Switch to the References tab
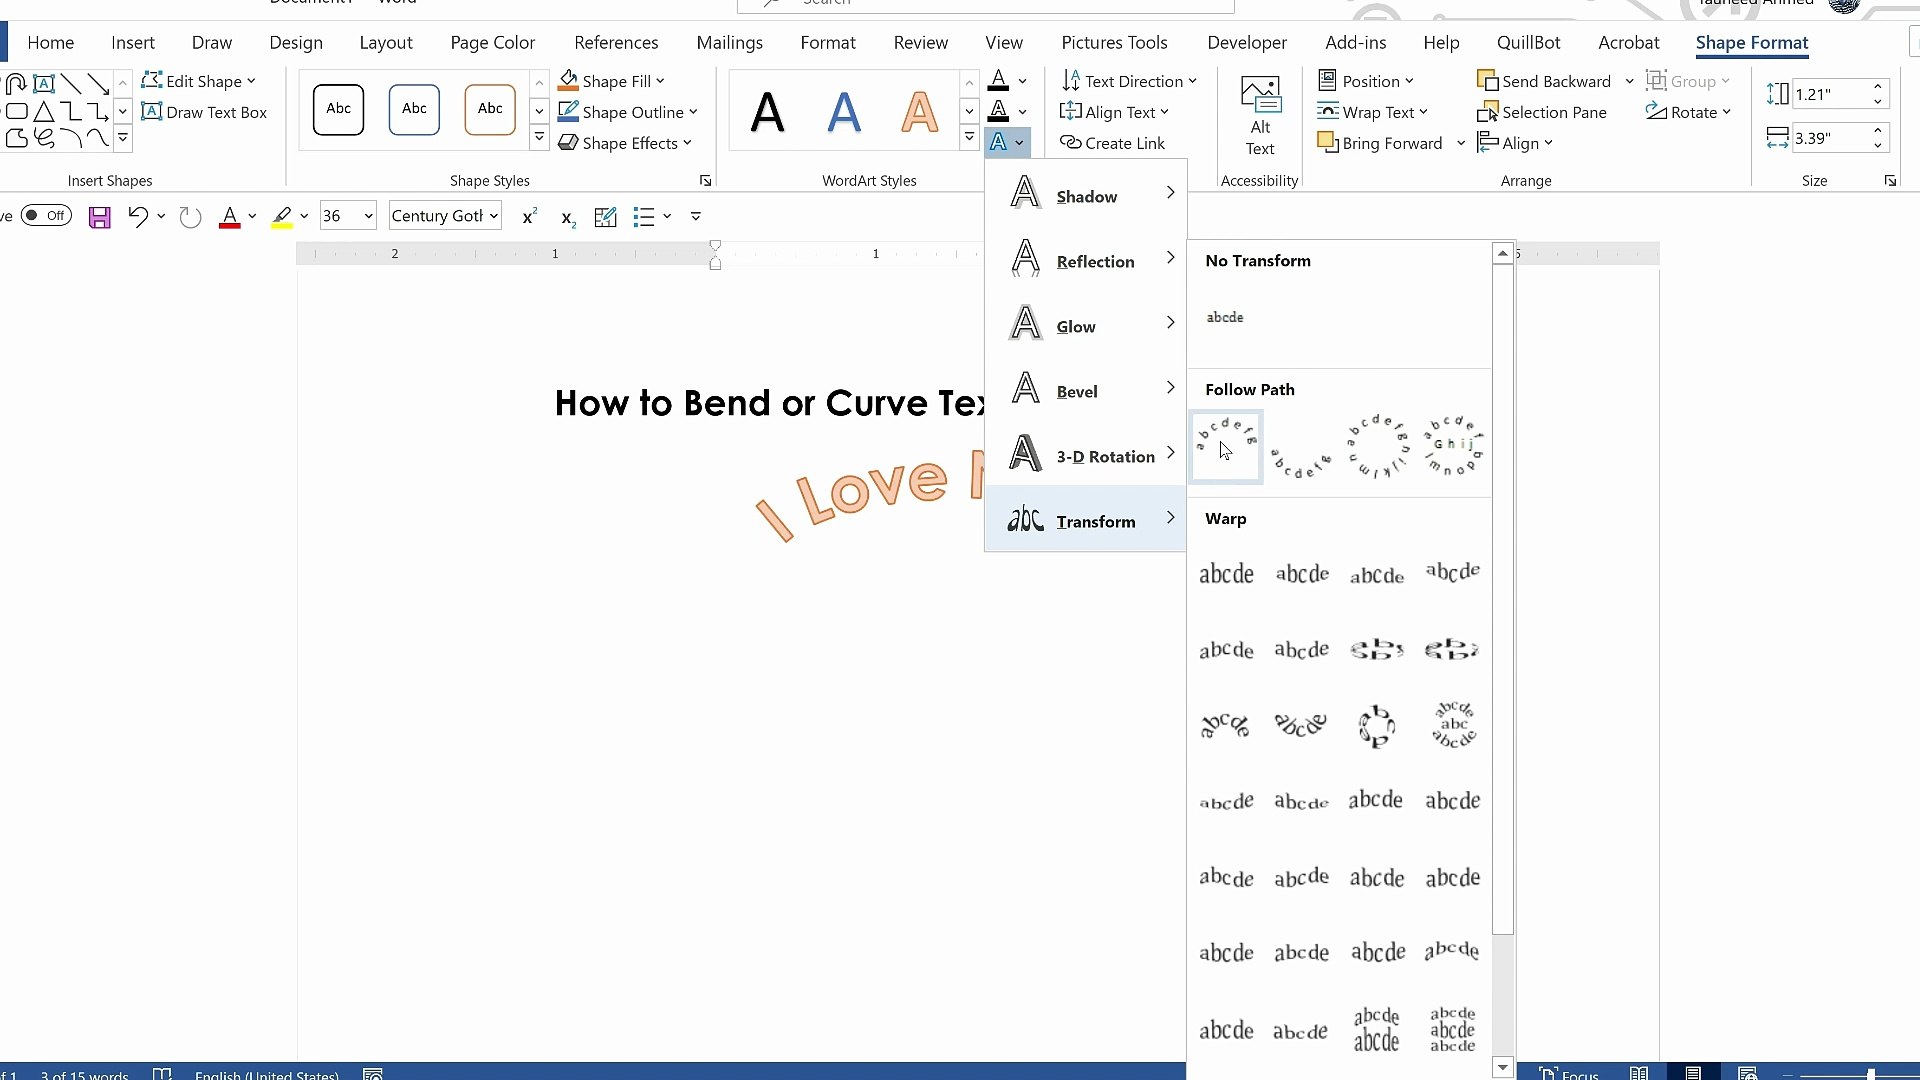Image resolution: width=1920 pixels, height=1080 pixels. [616, 43]
